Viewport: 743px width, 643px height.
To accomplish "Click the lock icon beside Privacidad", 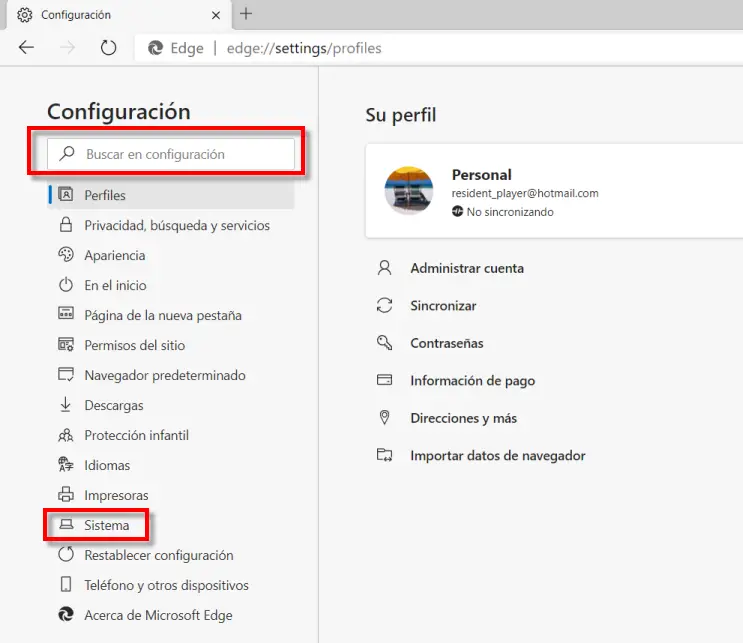I will (x=66, y=225).
